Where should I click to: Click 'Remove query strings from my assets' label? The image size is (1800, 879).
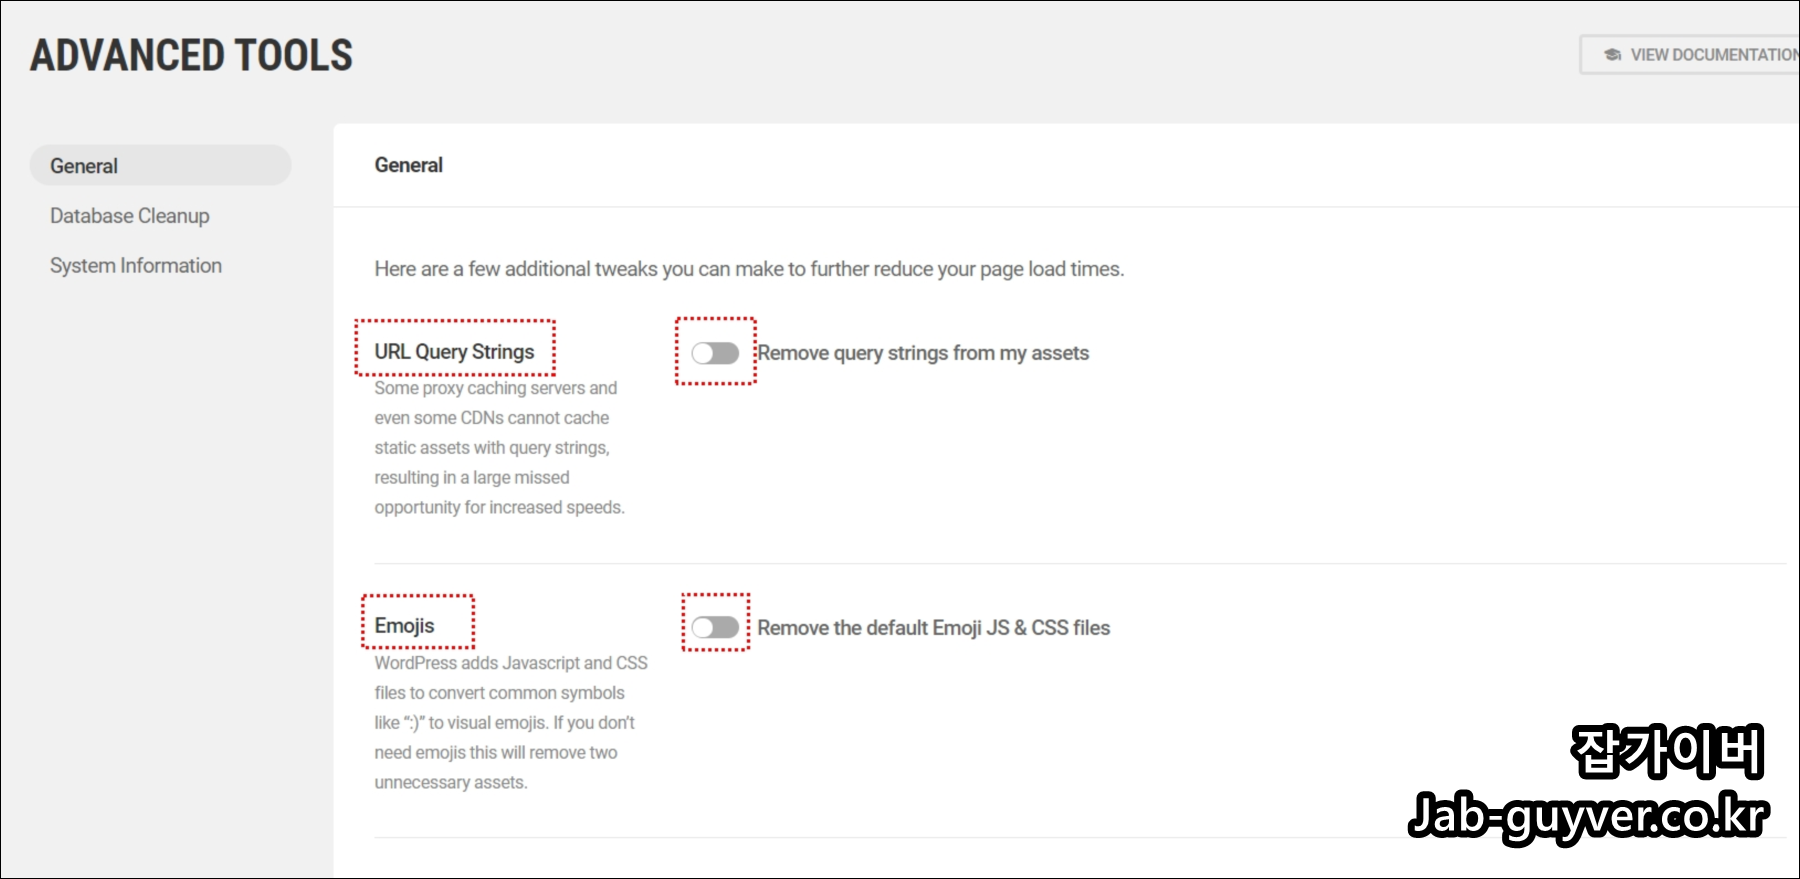click(923, 353)
